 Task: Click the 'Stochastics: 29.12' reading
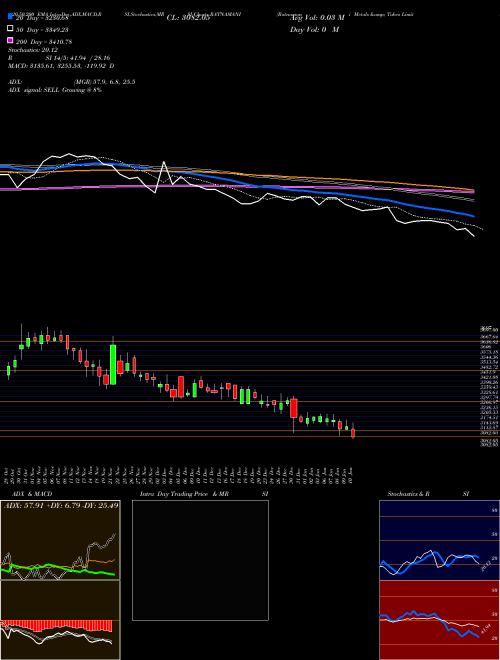[x=34, y=50]
